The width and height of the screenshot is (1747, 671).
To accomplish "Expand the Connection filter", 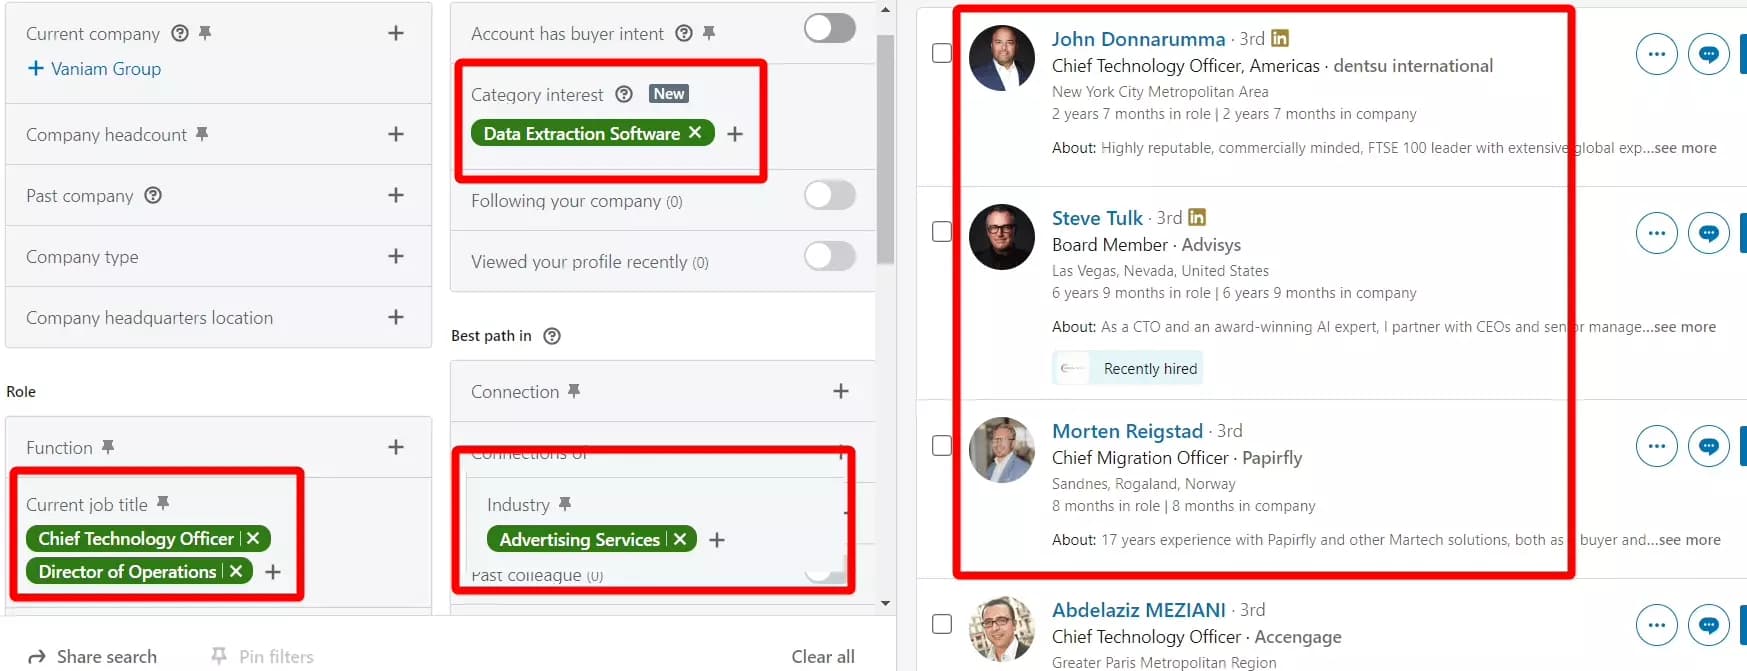I will 841,391.
